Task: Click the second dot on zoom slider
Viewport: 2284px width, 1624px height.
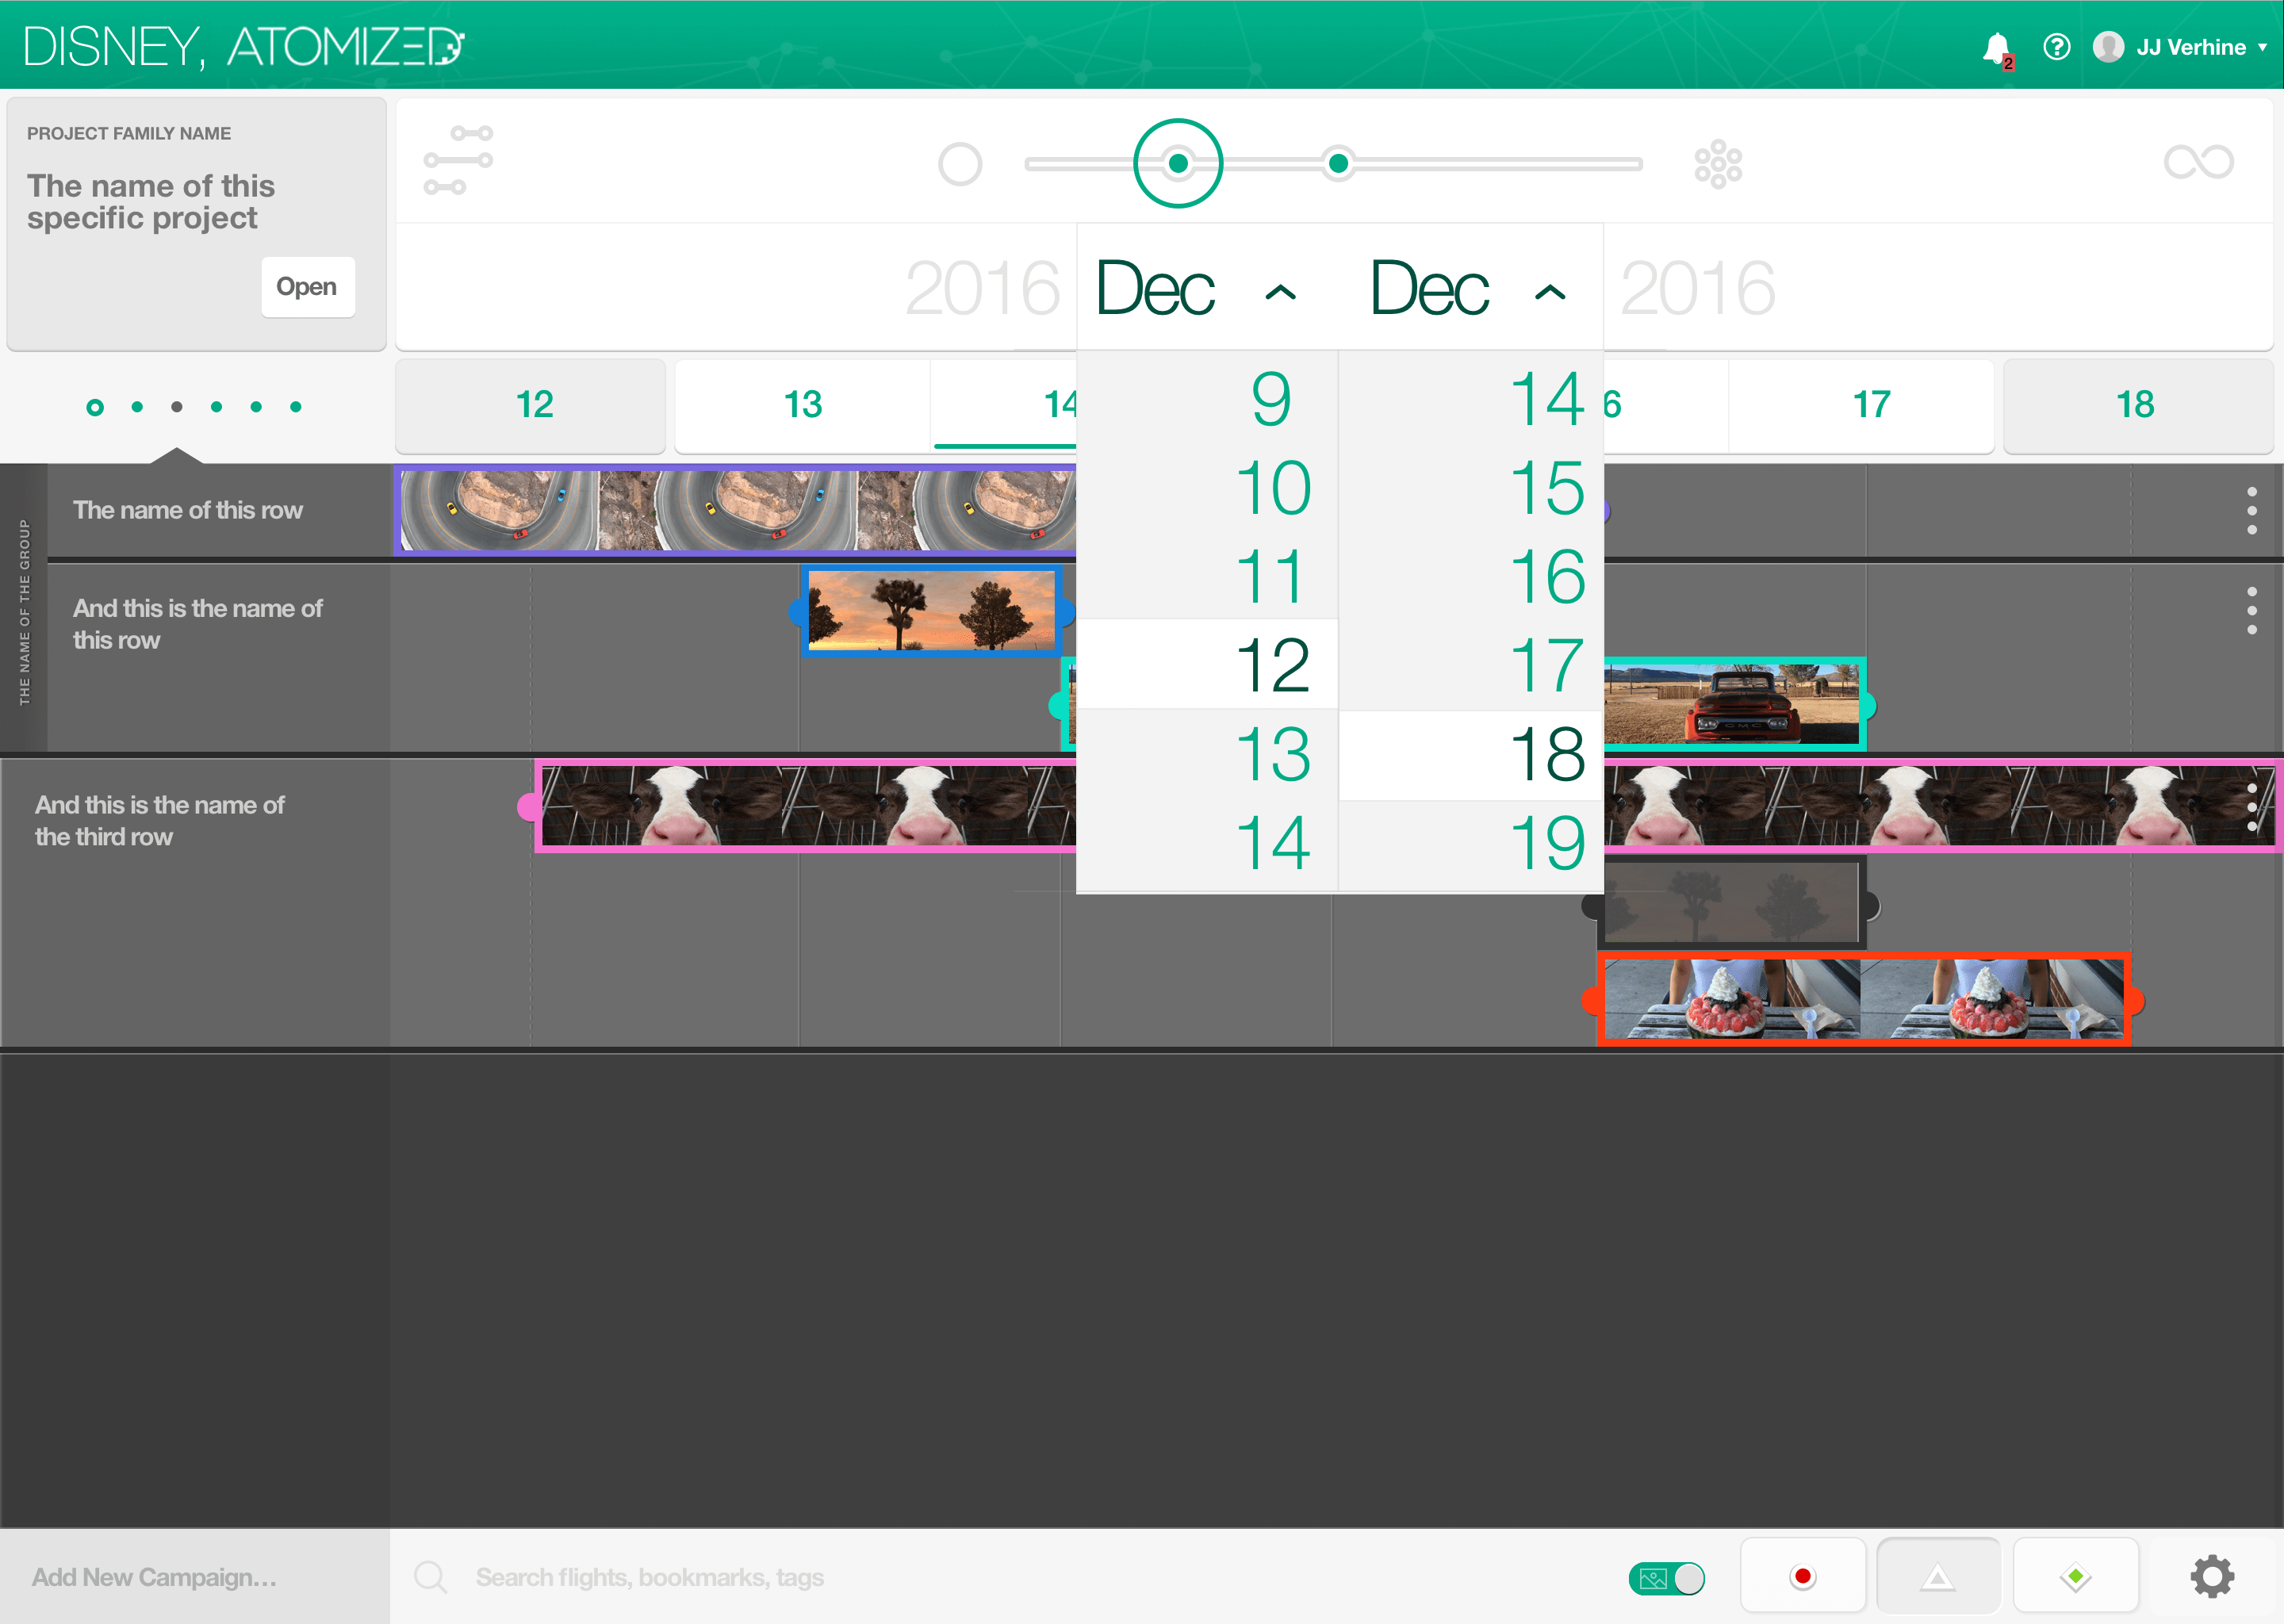Action: point(1338,163)
